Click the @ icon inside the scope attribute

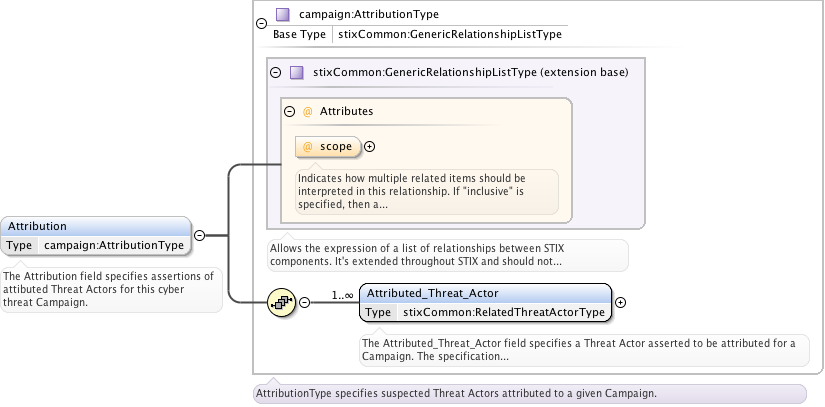[307, 146]
